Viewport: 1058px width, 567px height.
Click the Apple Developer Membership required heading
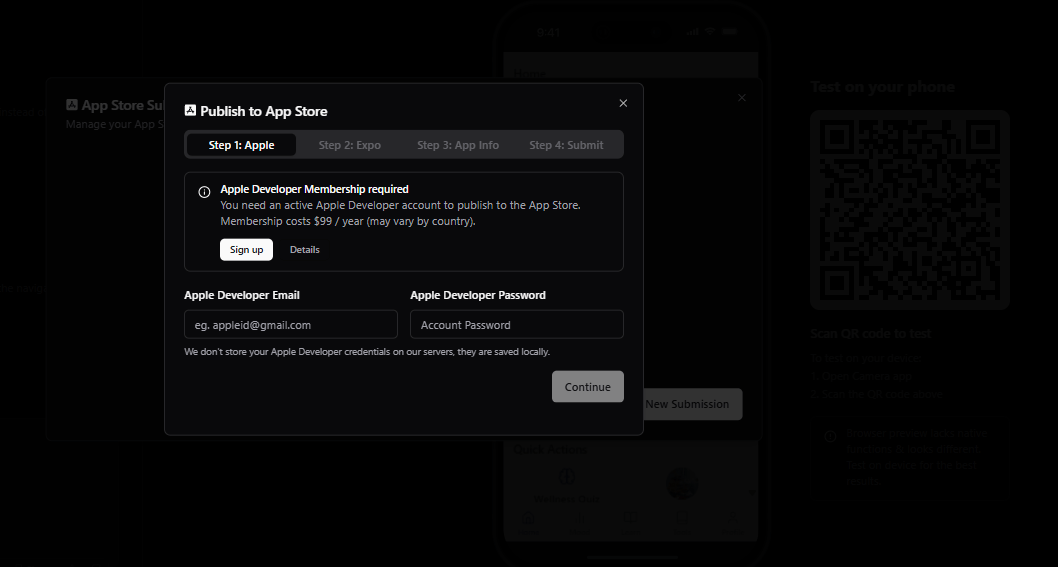tap(314, 189)
